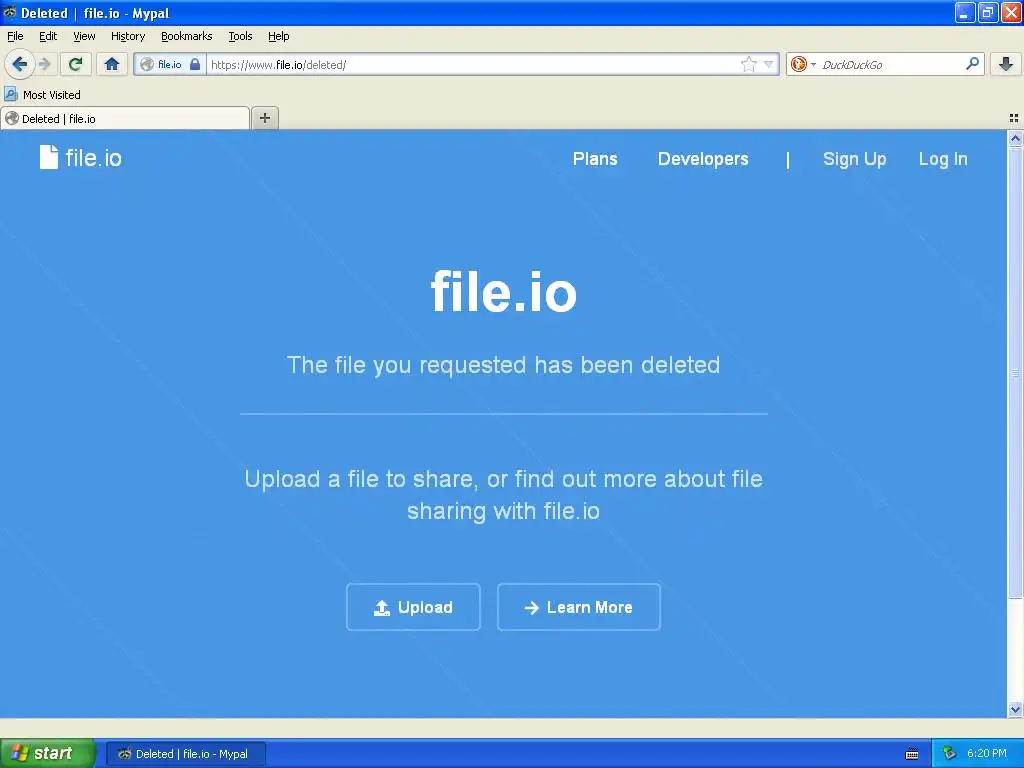Open the tab groups icon at tab bar end

(x=1014, y=118)
